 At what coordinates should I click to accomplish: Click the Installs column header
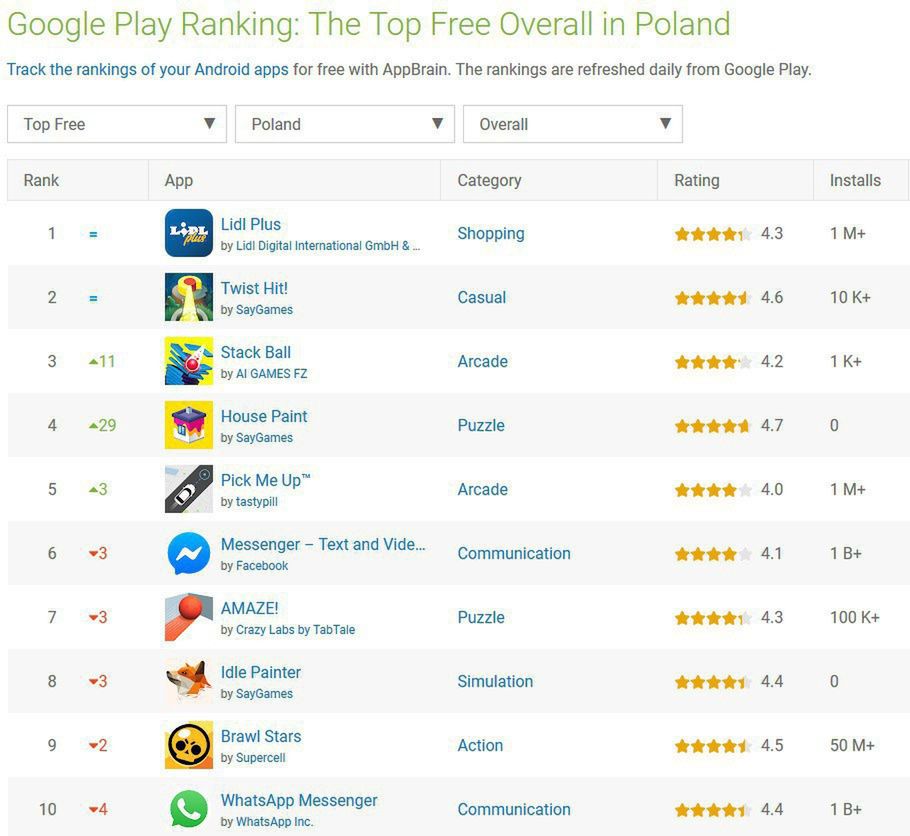(x=855, y=180)
